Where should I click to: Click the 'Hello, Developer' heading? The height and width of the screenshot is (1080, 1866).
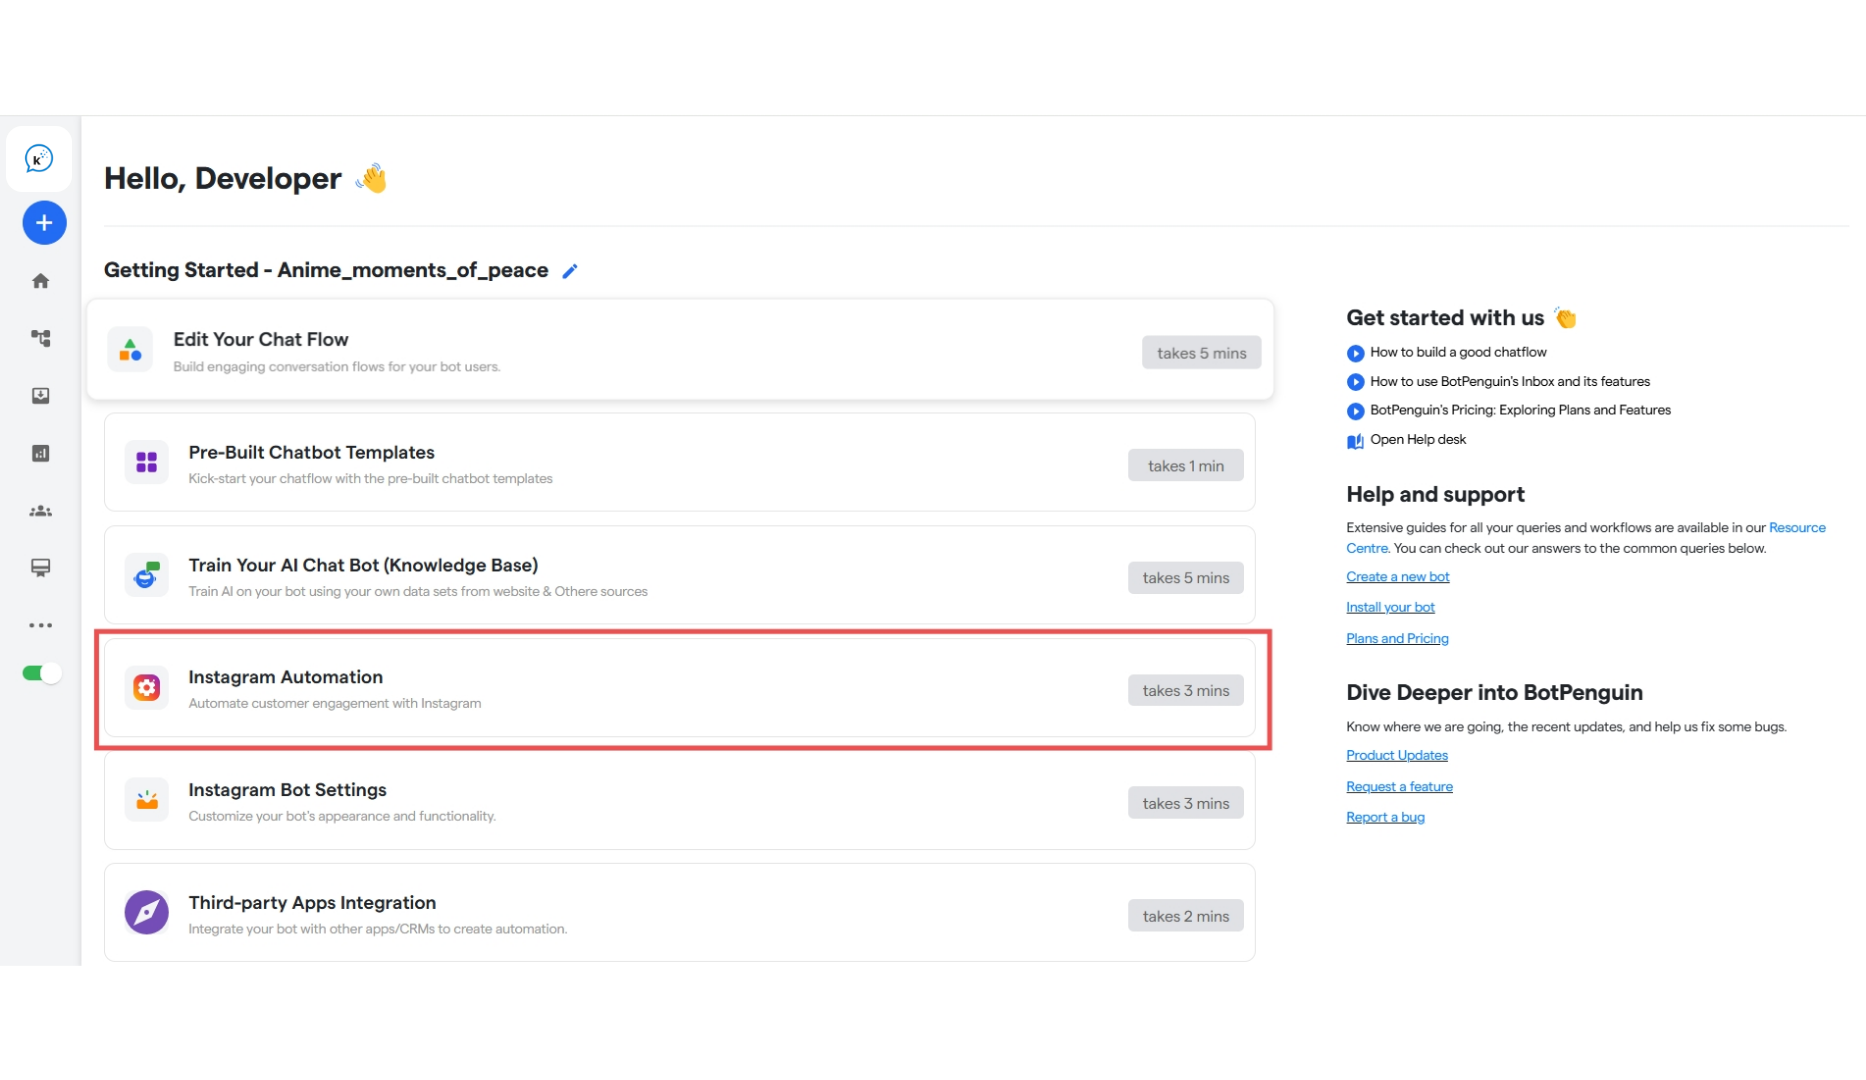(x=222, y=178)
